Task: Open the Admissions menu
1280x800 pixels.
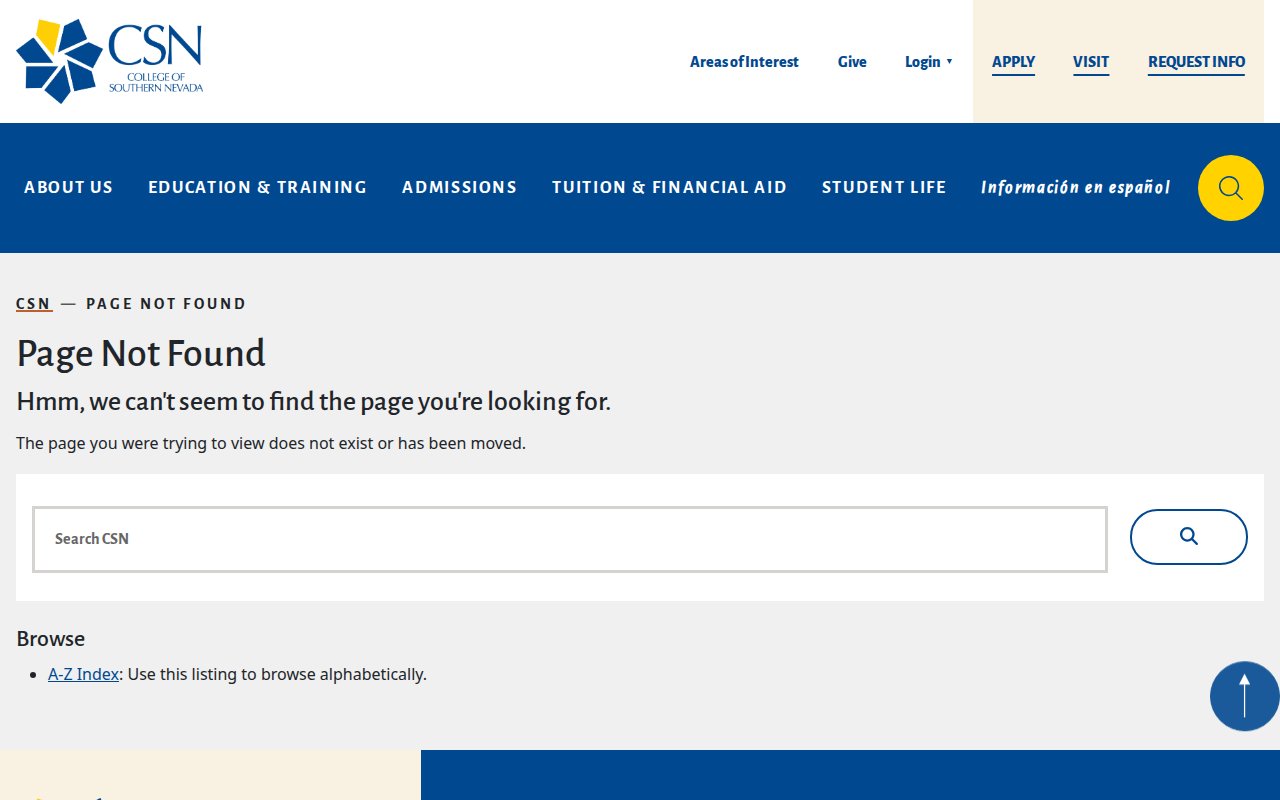Action: coord(459,187)
